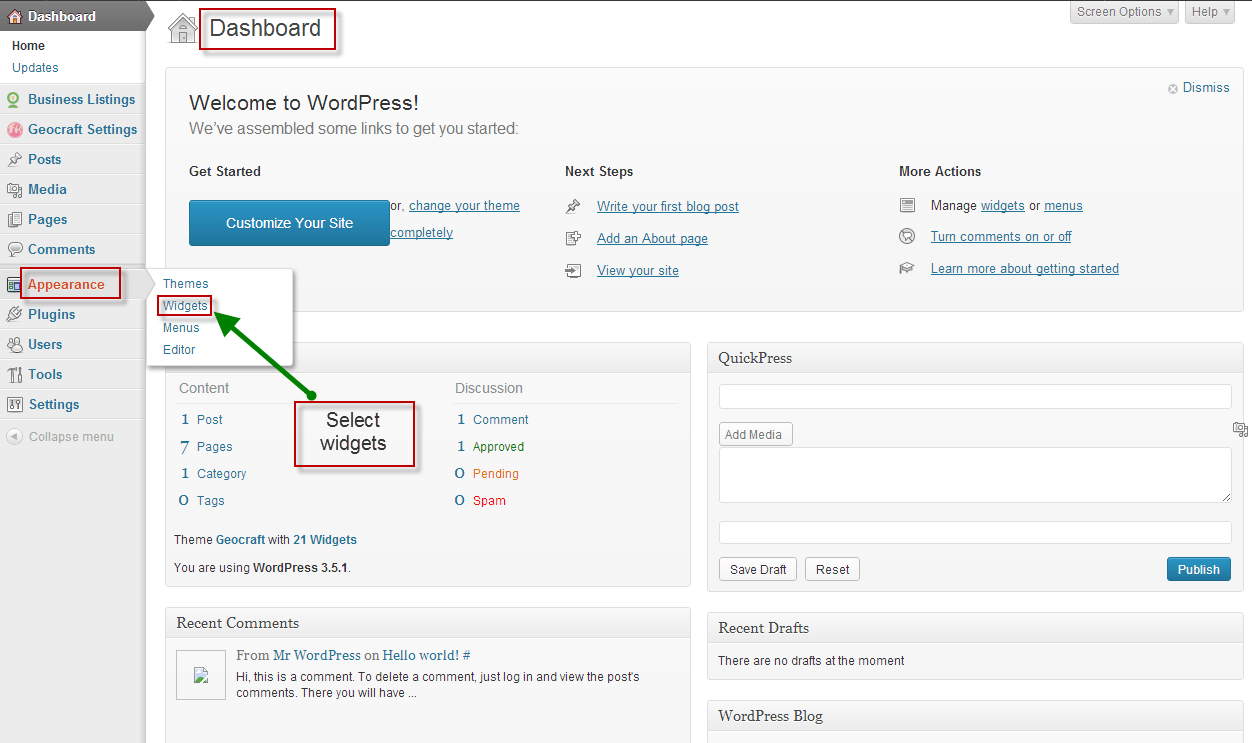The width and height of the screenshot is (1252, 743).
Task: Click the large house icon beside Dashboard title
Action: 183,28
